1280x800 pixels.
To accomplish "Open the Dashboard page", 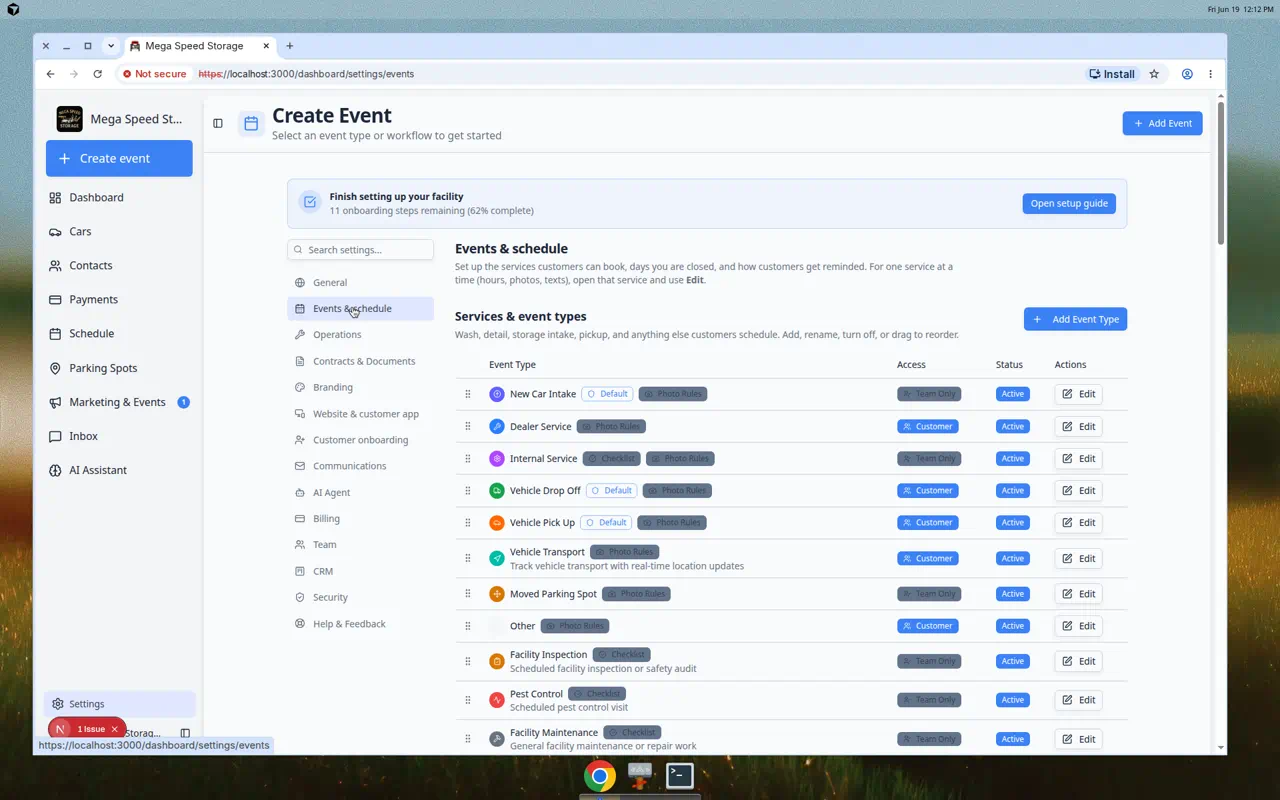I will (x=119, y=198).
